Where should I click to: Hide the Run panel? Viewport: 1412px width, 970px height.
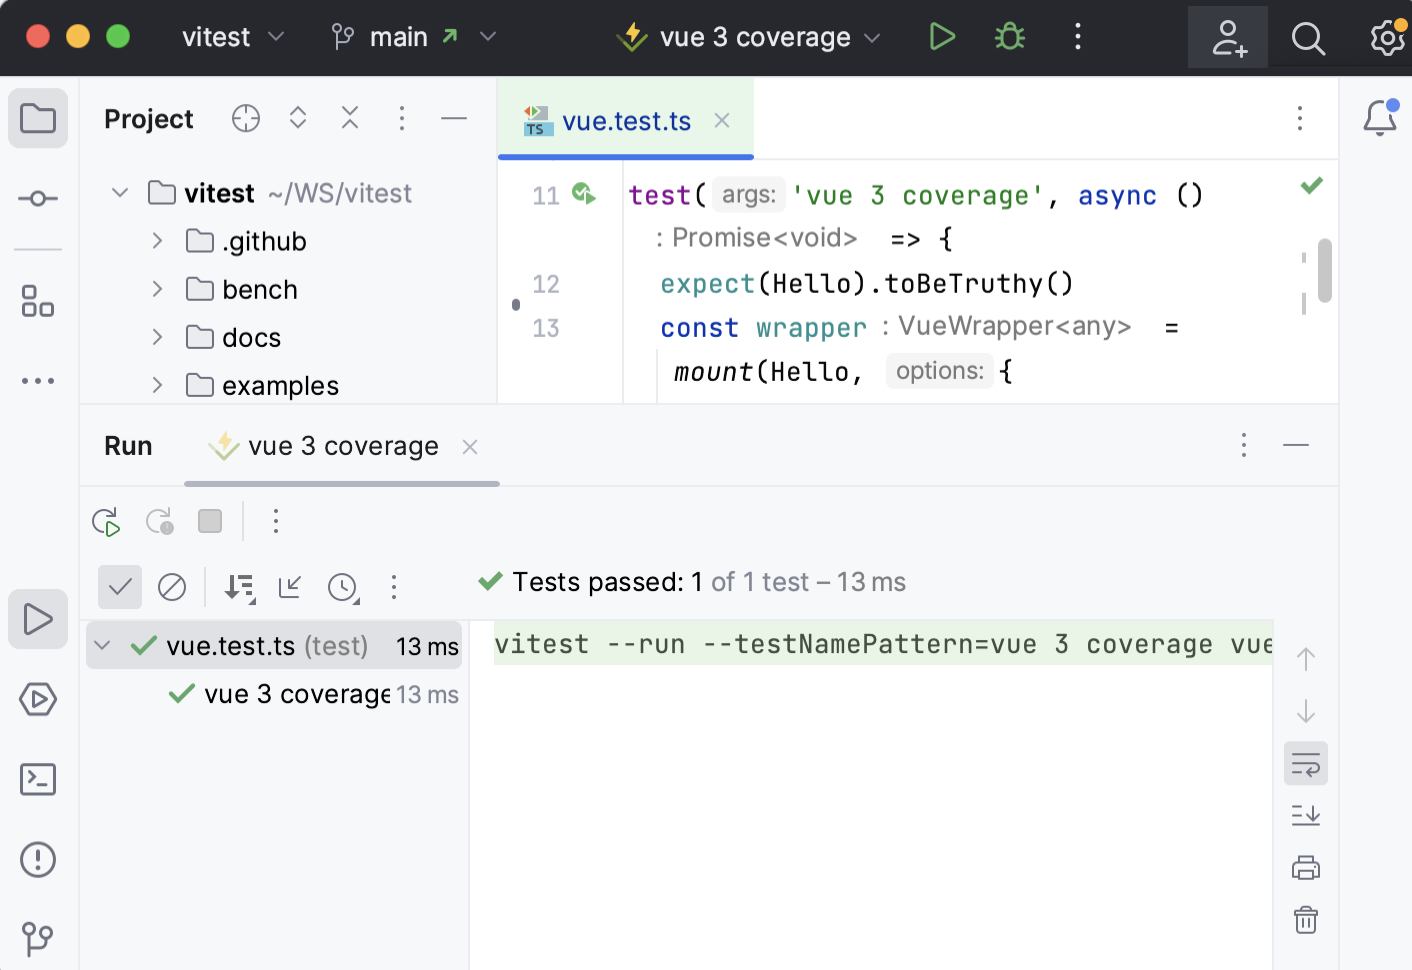[1296, 445]
